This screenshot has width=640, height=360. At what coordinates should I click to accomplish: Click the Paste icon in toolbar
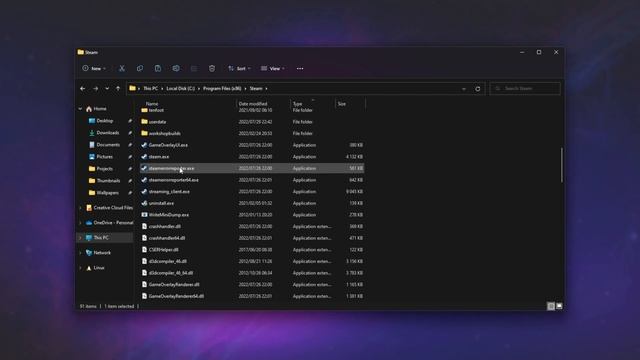pyautogui.click(x=158, y=69)
